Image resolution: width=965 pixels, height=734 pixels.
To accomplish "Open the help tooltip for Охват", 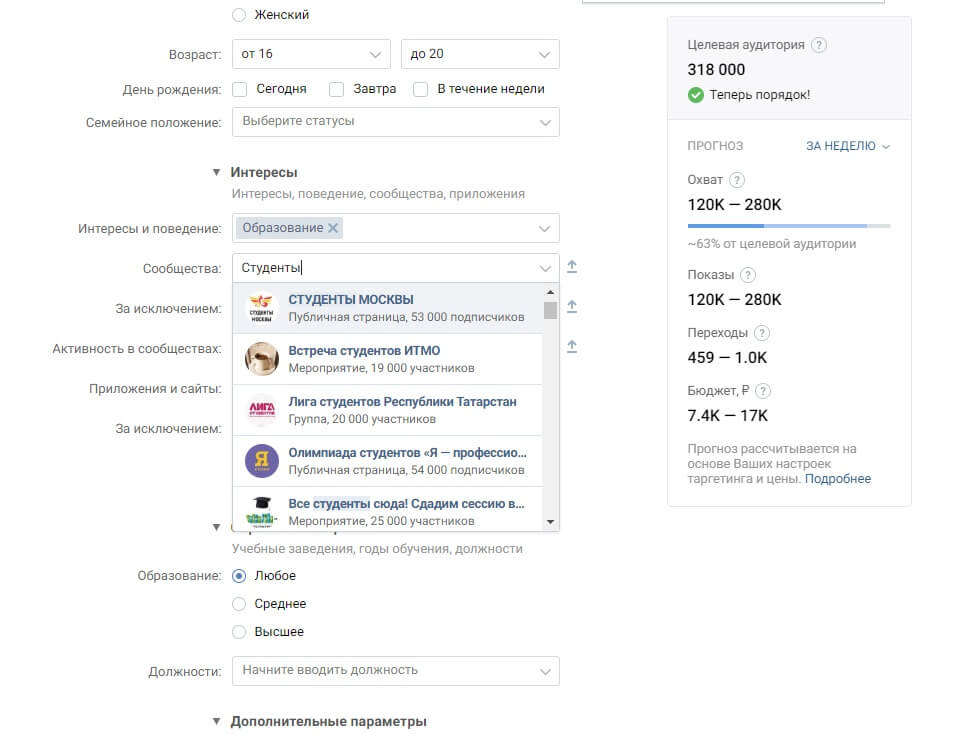I will [737, 180].
